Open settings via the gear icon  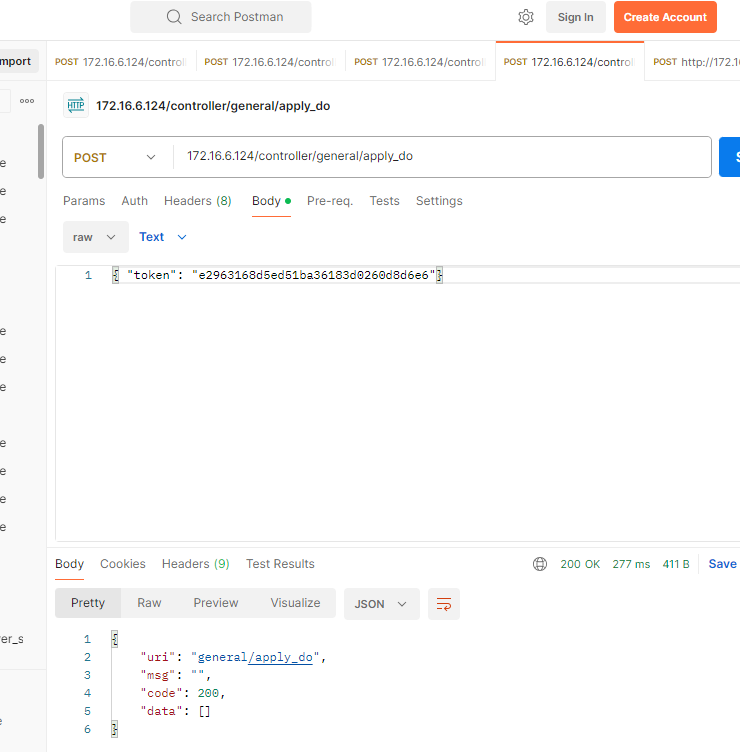[x=526, y=17]
